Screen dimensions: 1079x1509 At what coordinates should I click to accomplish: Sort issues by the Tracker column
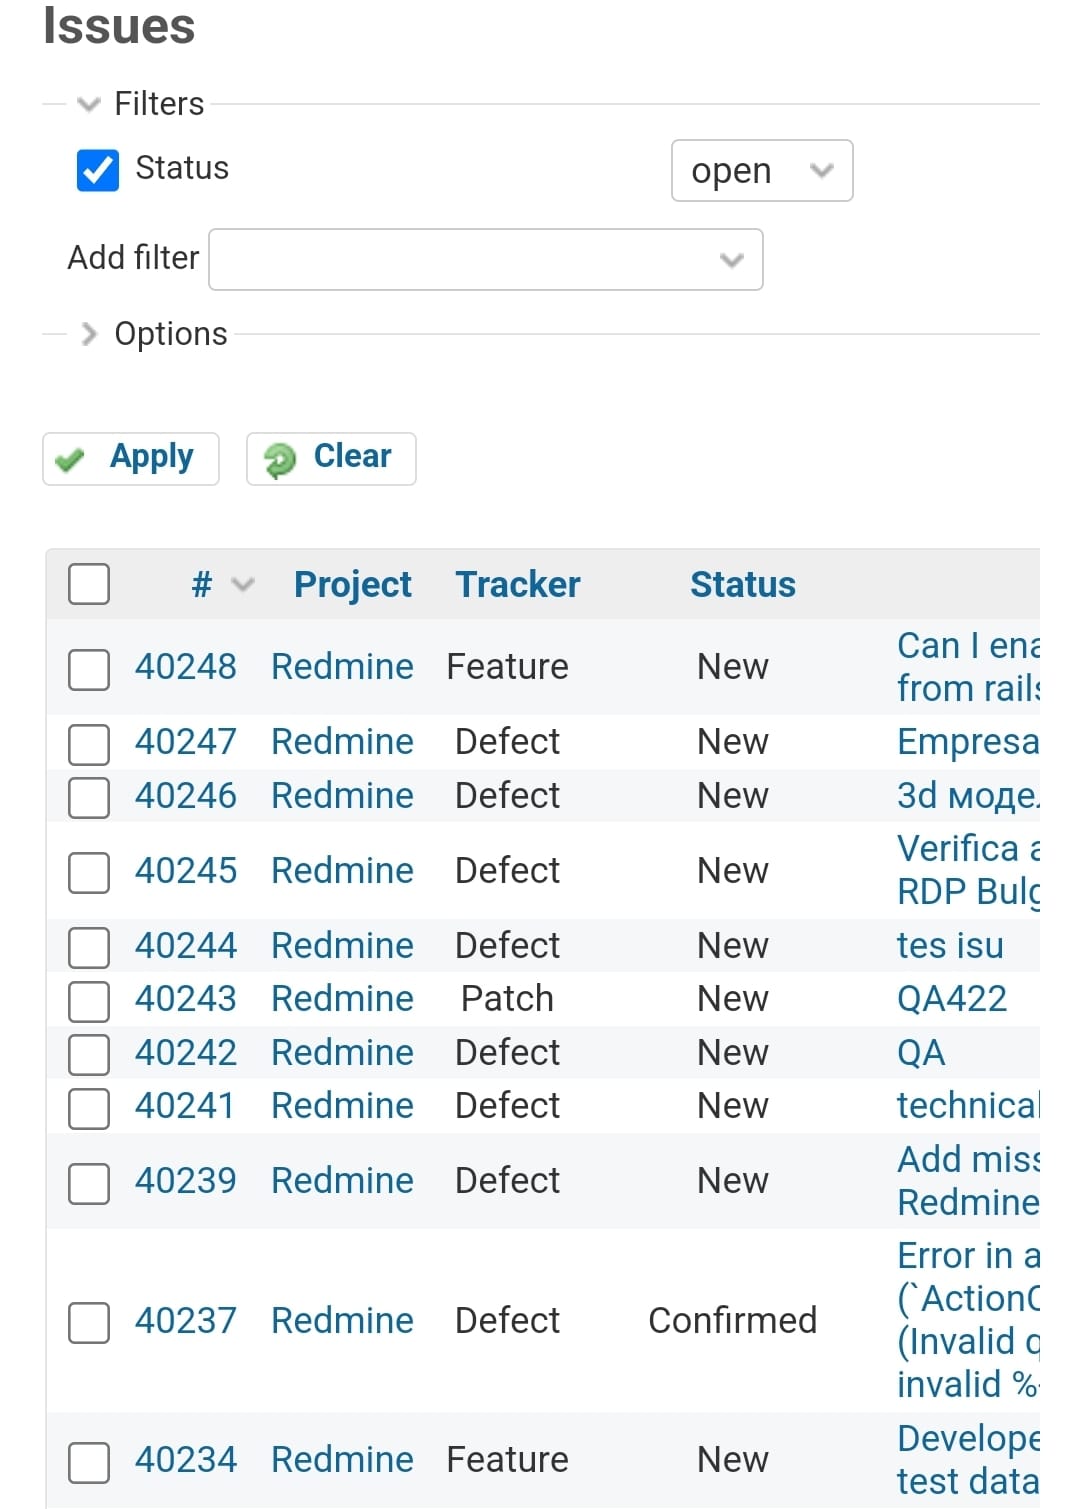point(517,584)
